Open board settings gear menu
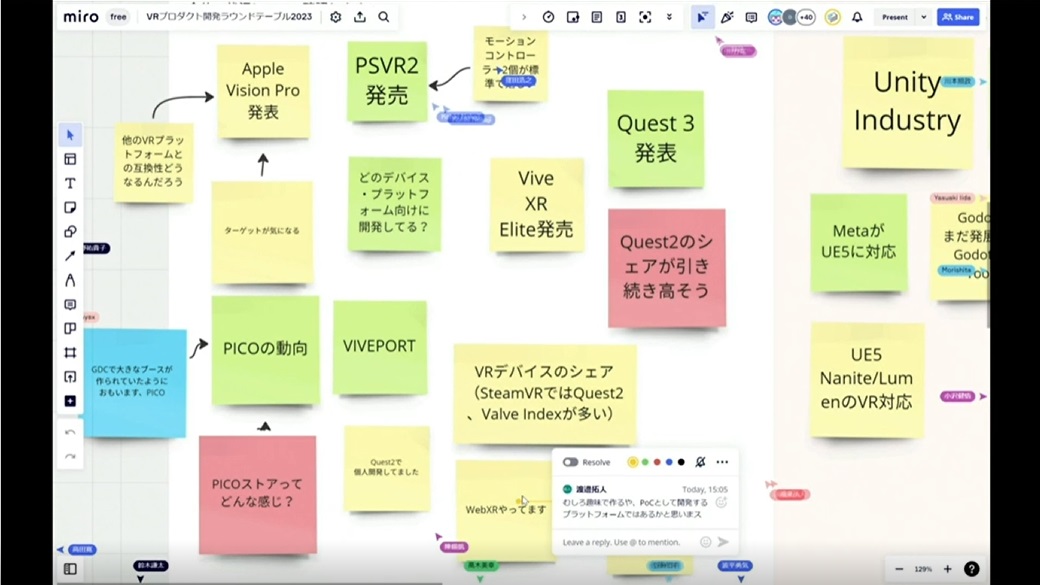 click(336, 17)
